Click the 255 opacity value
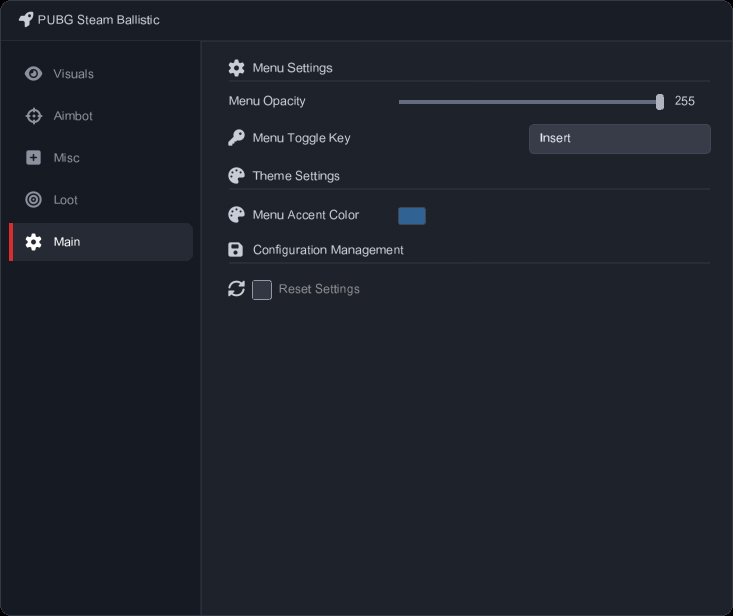This screenshot has width=733, height=616. click(x=684, y=101)
